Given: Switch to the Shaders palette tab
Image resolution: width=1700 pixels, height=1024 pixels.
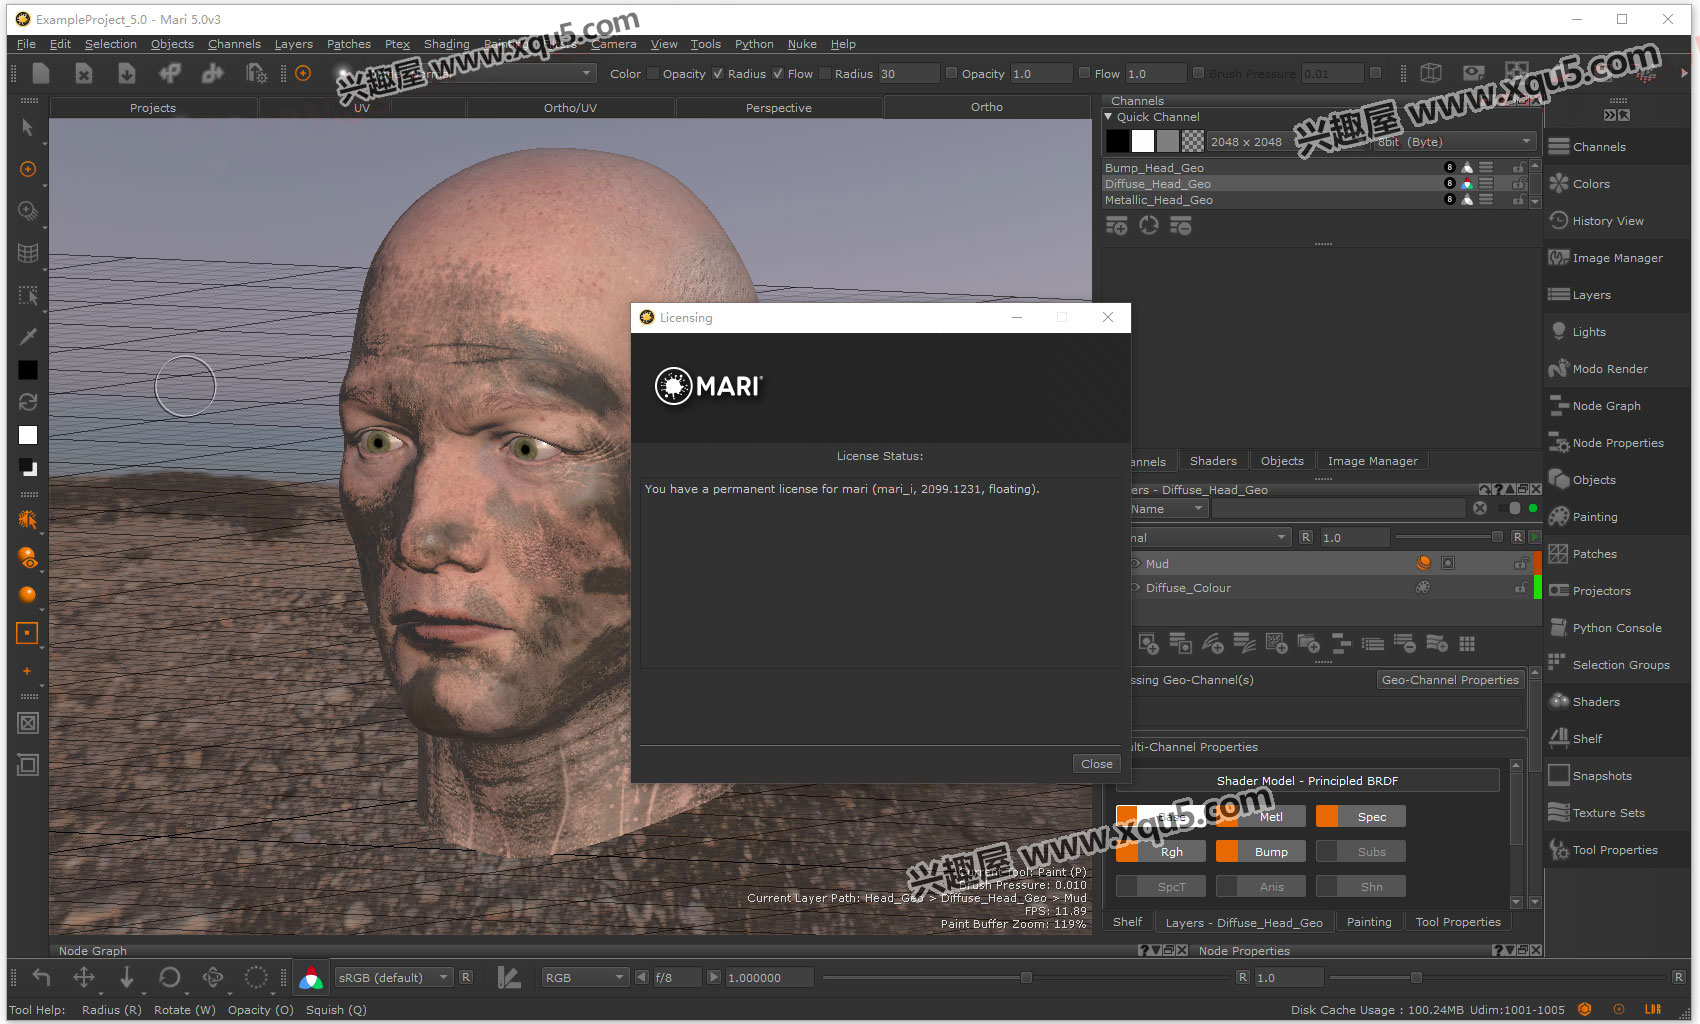Looking at the screenshot, I should [x=1213, y=461].
